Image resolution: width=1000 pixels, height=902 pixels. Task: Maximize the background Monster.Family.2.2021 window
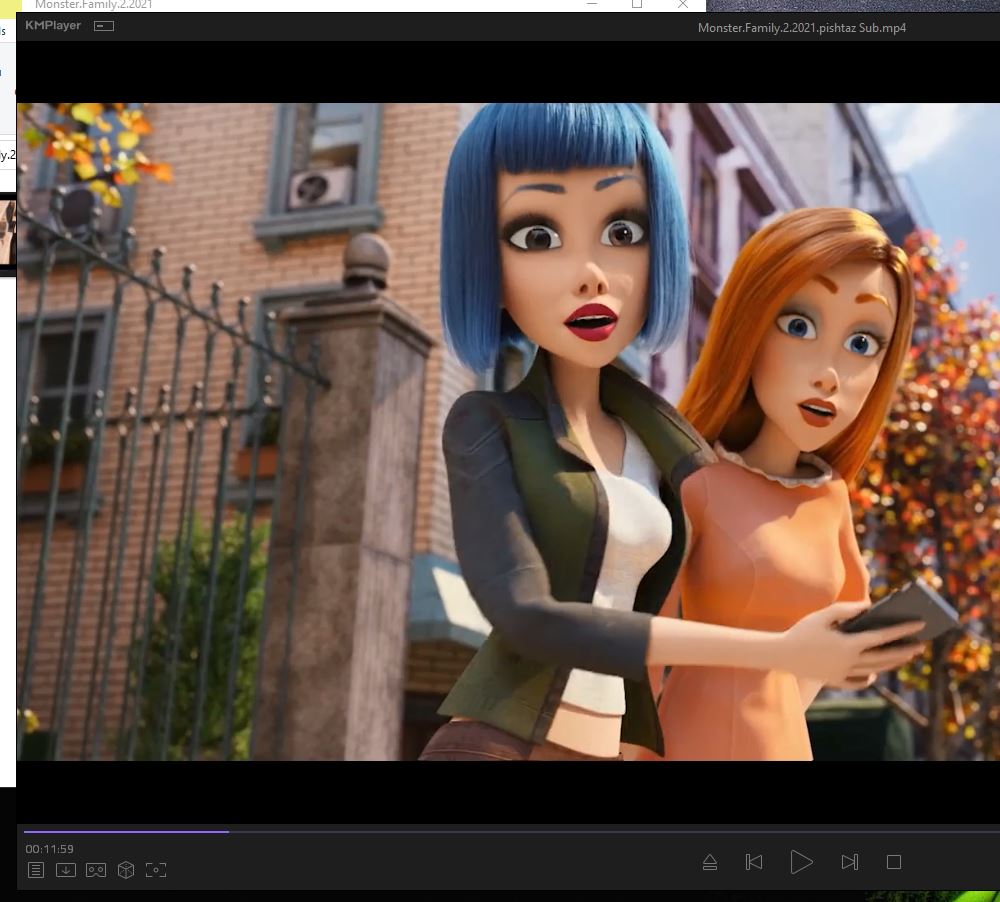tap(637, 5)
